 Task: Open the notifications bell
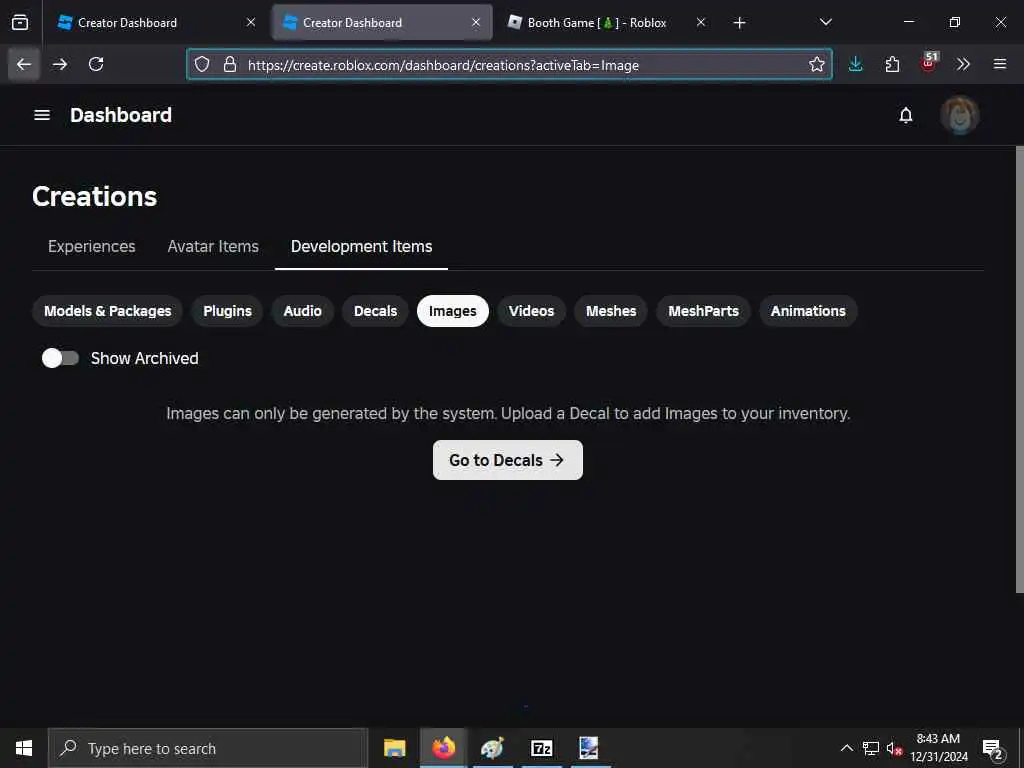(905, 115)
